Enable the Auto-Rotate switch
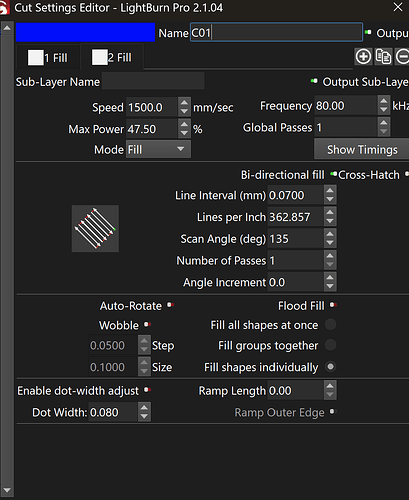The image size is (409, 500). point(170,305)
